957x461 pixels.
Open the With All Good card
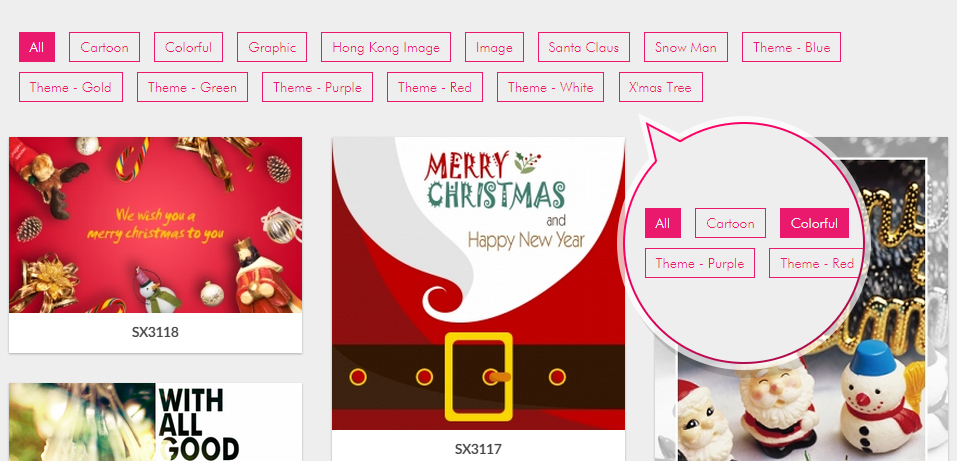155,422
